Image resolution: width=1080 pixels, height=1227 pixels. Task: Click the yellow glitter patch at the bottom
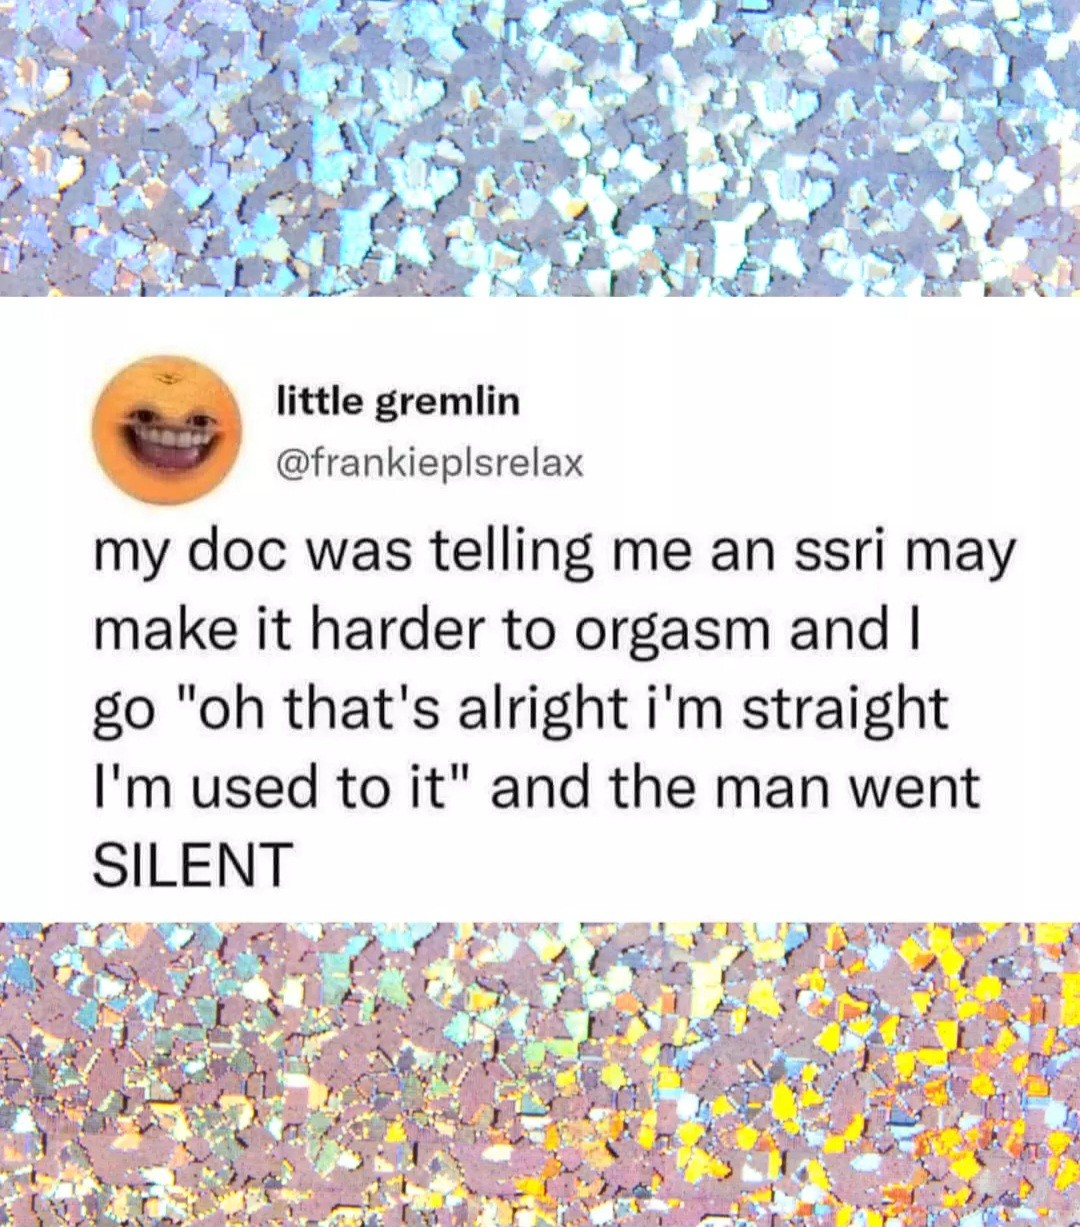900,1070
